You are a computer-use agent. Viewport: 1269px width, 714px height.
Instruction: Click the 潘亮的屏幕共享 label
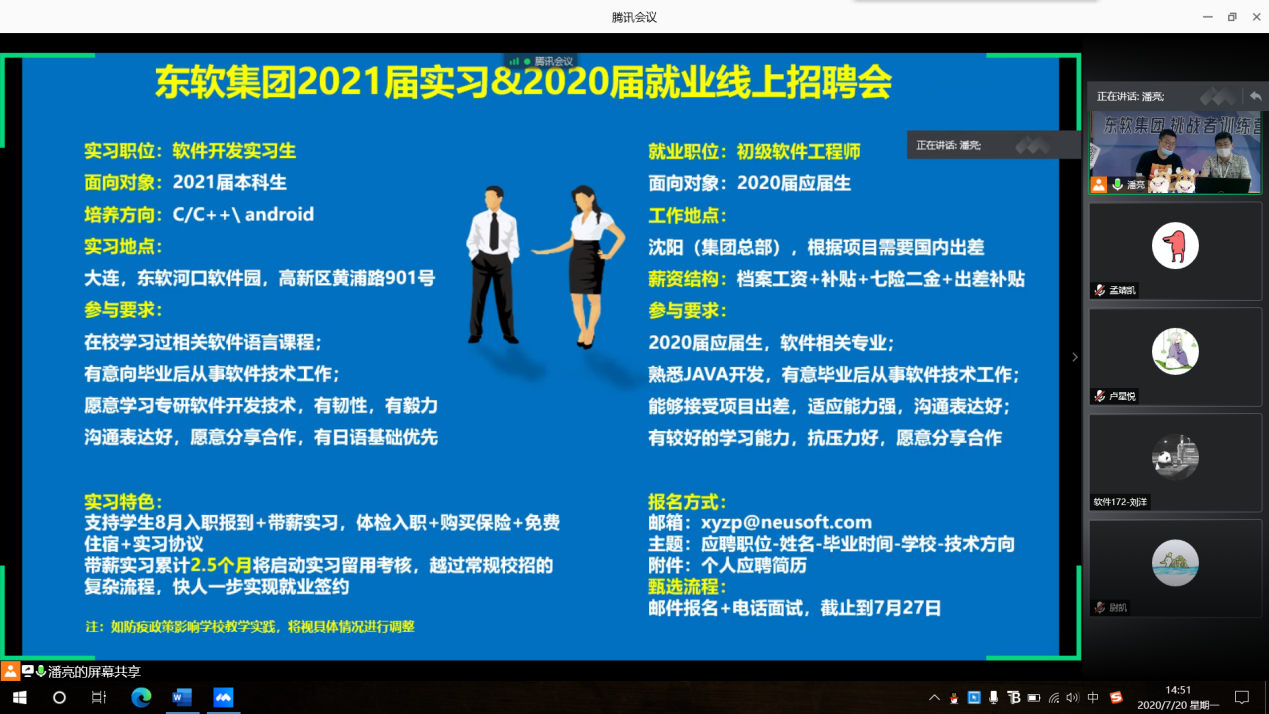coord(94,672)
